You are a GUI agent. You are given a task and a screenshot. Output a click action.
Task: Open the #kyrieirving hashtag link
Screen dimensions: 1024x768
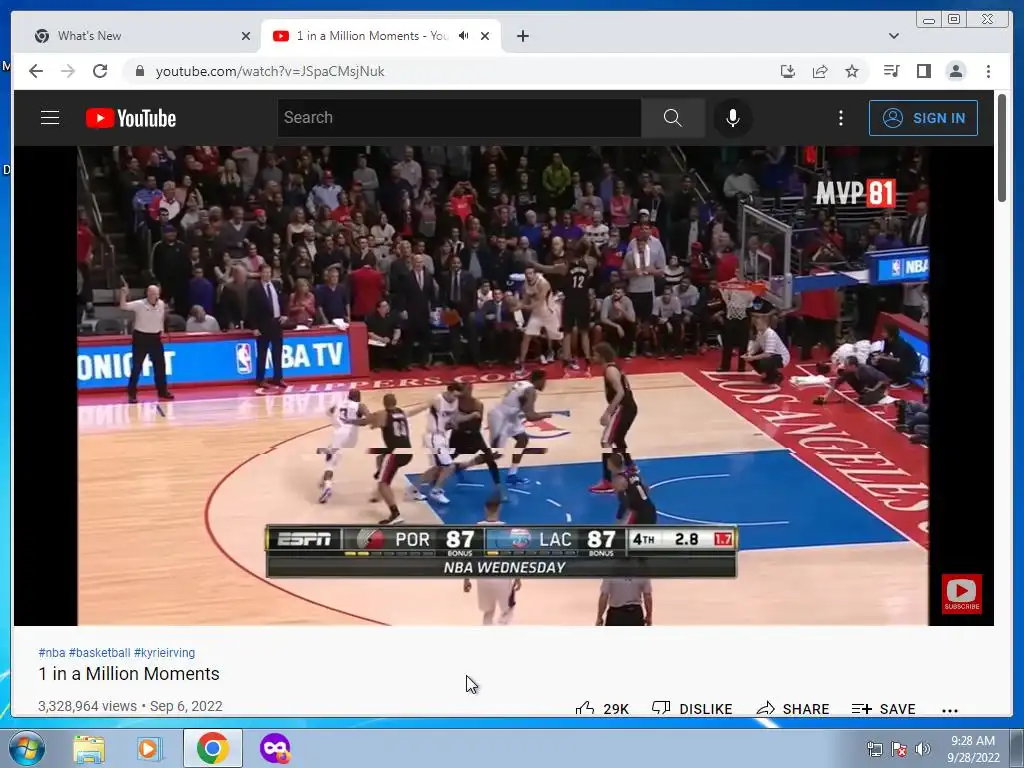(164, 652)
